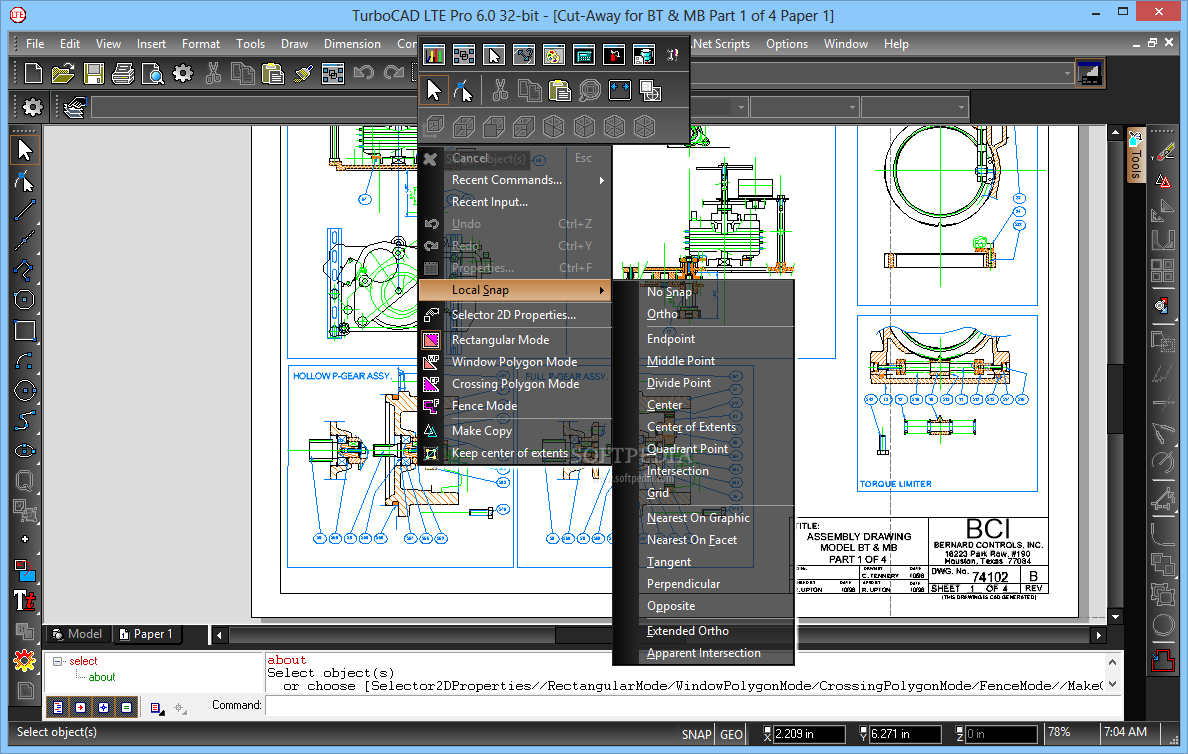Click the format painter brush icon

tap(303, 74)
